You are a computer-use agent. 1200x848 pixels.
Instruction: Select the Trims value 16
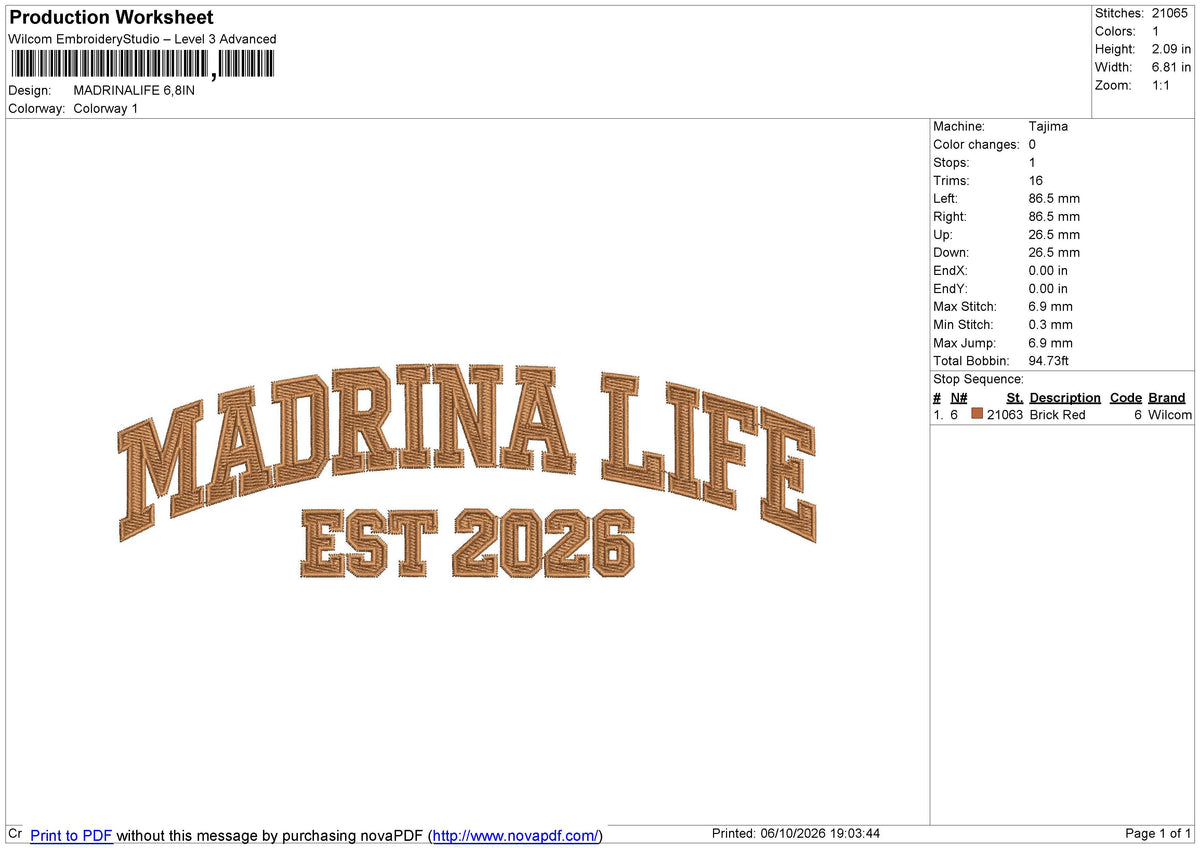[x=1035, y=180]
